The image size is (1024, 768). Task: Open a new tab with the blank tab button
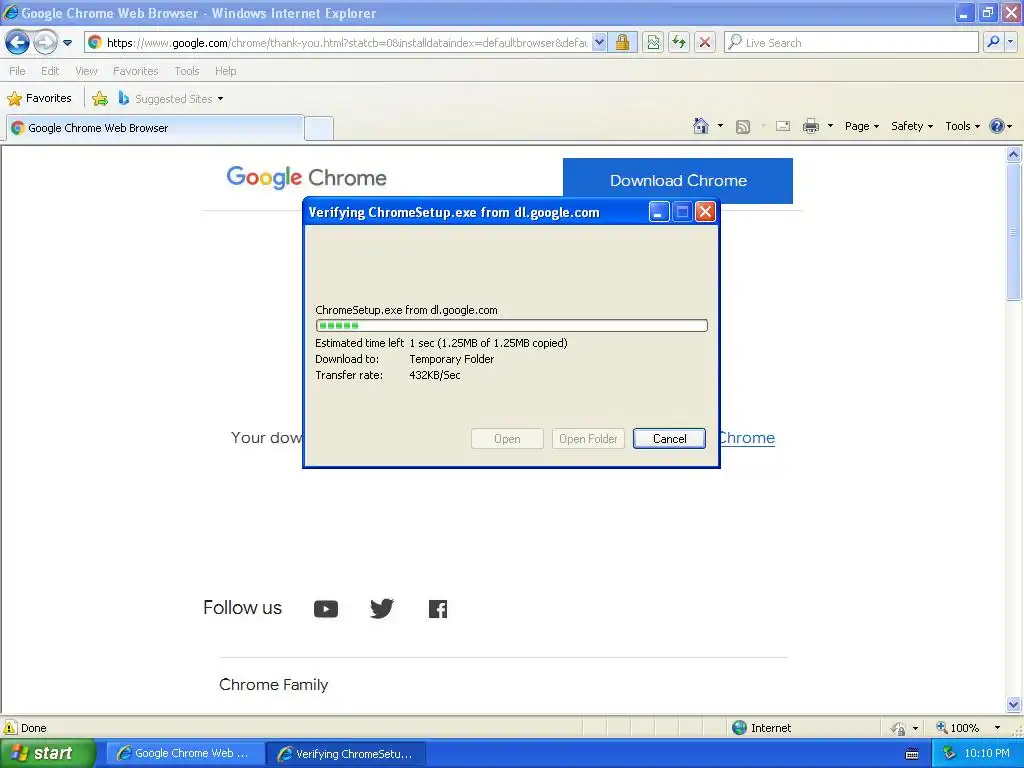pos(319,128)
